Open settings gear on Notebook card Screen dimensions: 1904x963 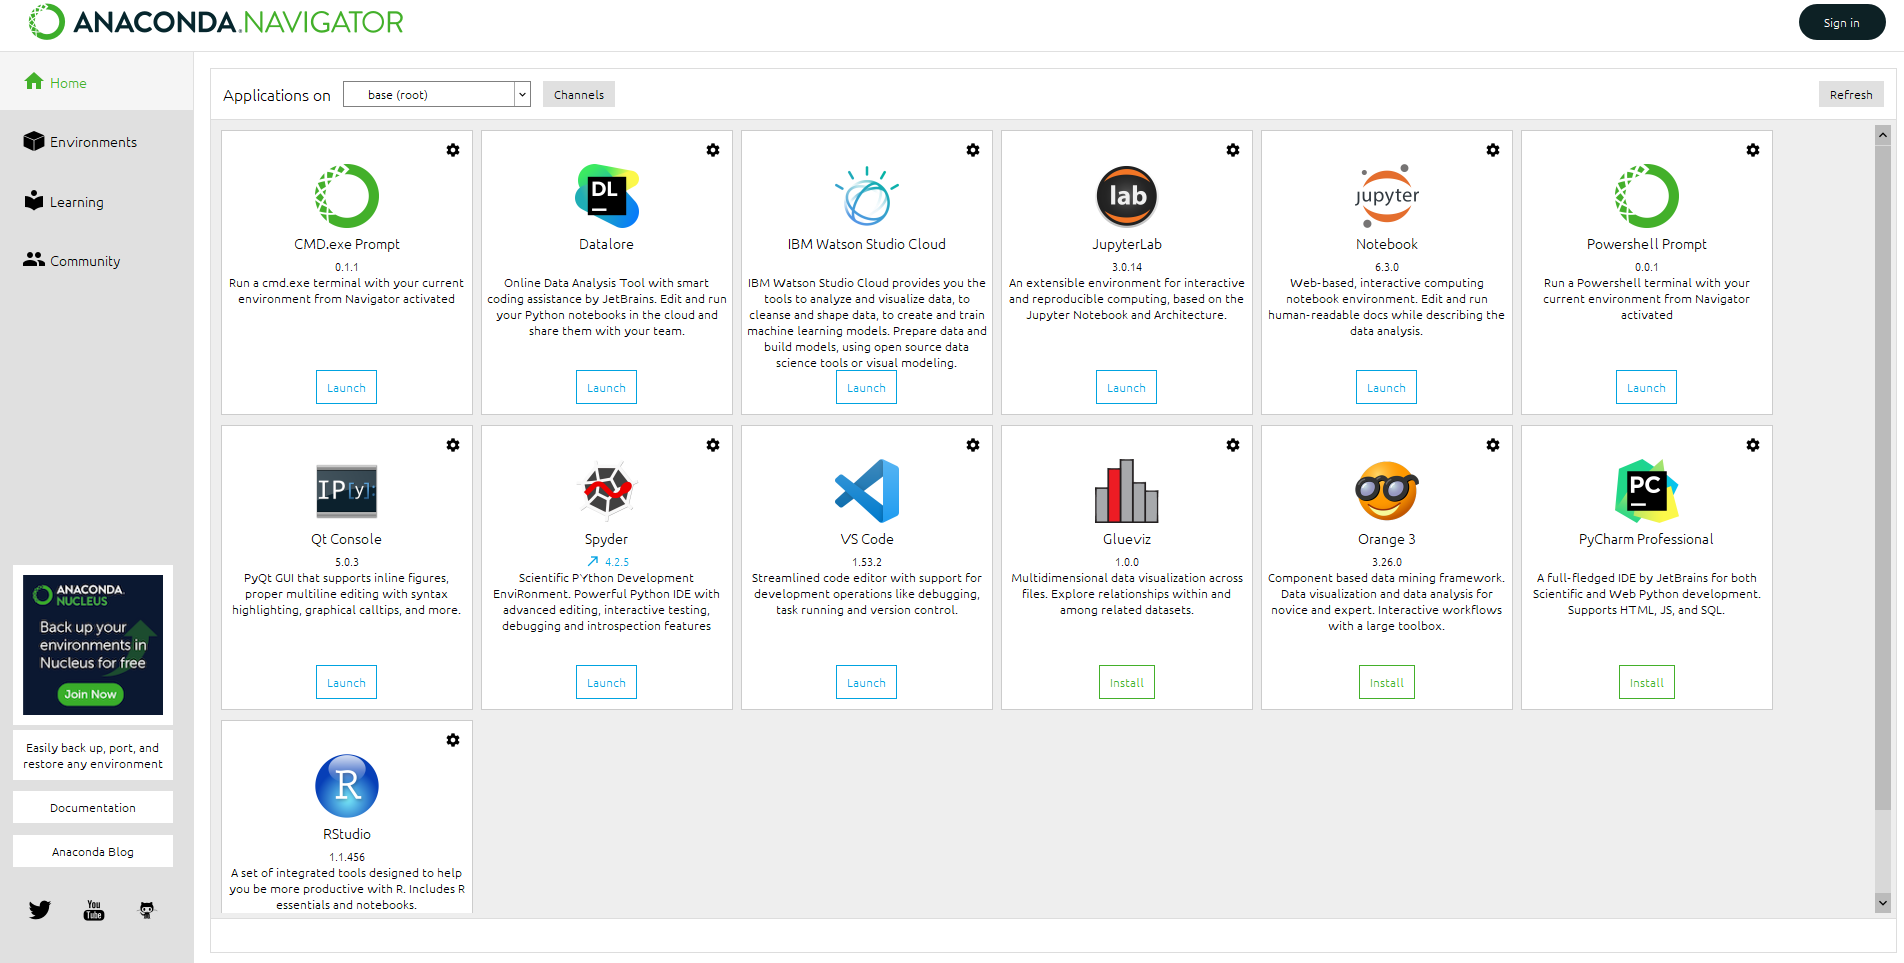[x=1493, y=150]
